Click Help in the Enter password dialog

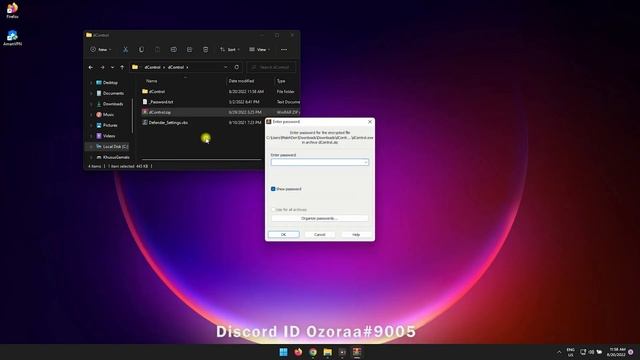point(356,235)
